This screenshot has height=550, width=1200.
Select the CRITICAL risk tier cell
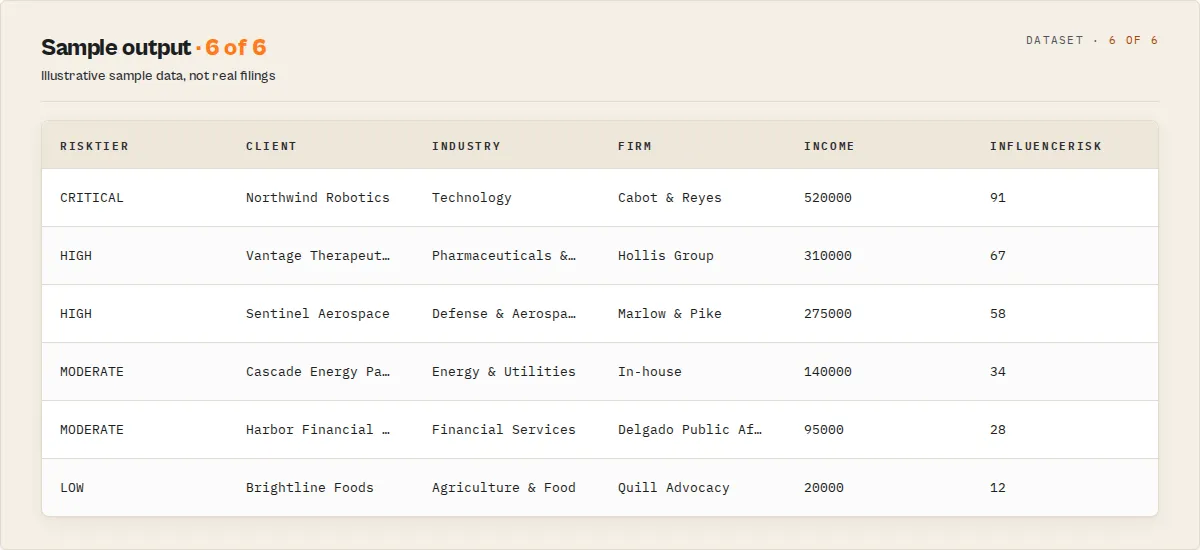click(92, 198)
